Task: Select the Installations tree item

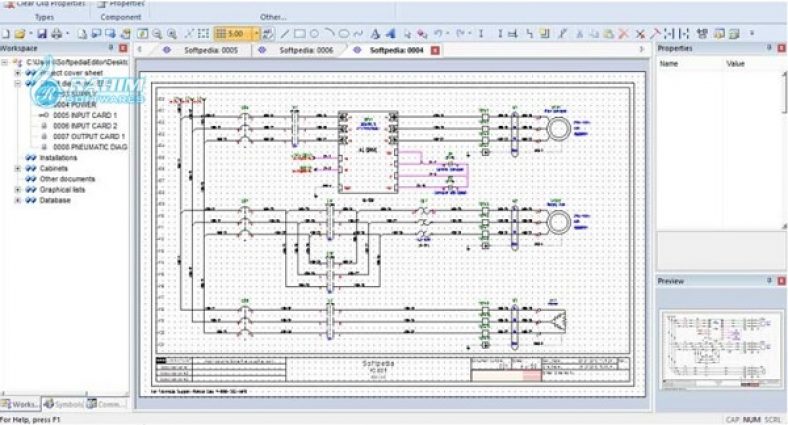Action: coord(58,158)
